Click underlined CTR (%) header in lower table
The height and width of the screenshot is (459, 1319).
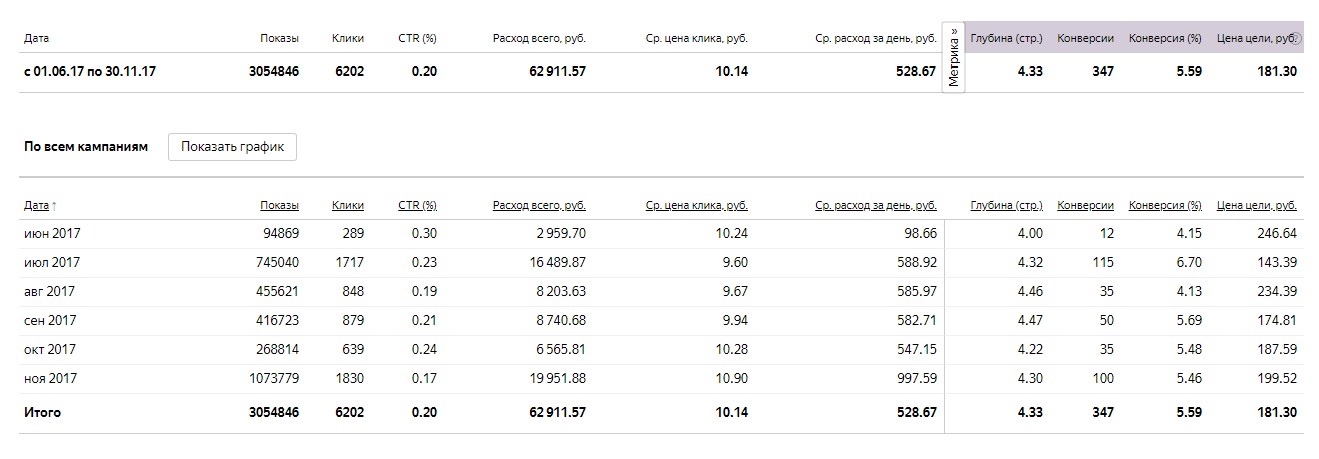pos(417,205)
